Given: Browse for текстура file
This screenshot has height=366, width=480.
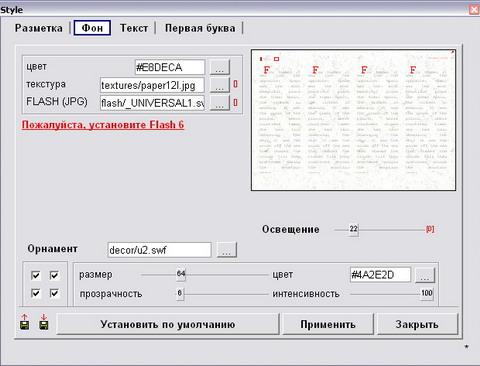Looking at the screenshot, I should [220, 86].
